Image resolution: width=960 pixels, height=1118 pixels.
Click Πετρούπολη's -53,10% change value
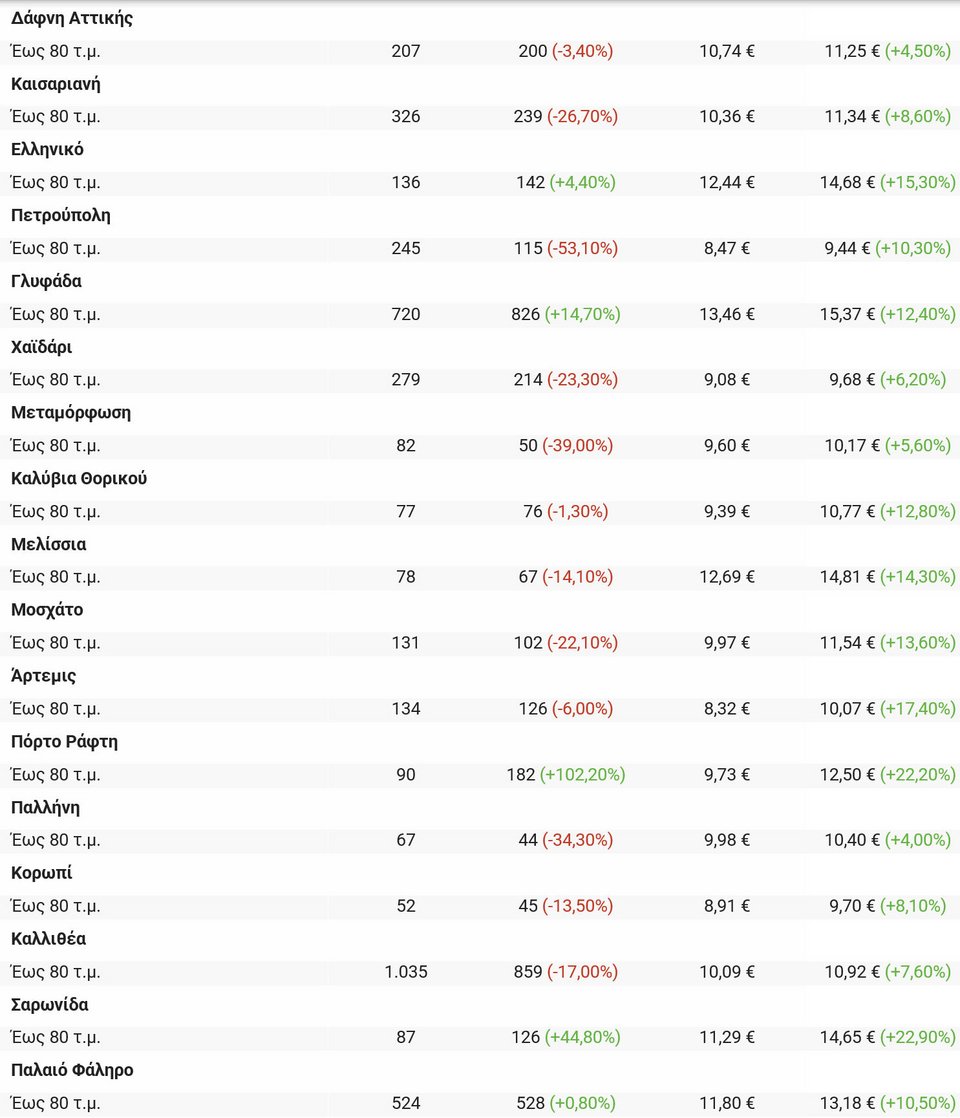(582, 248)
